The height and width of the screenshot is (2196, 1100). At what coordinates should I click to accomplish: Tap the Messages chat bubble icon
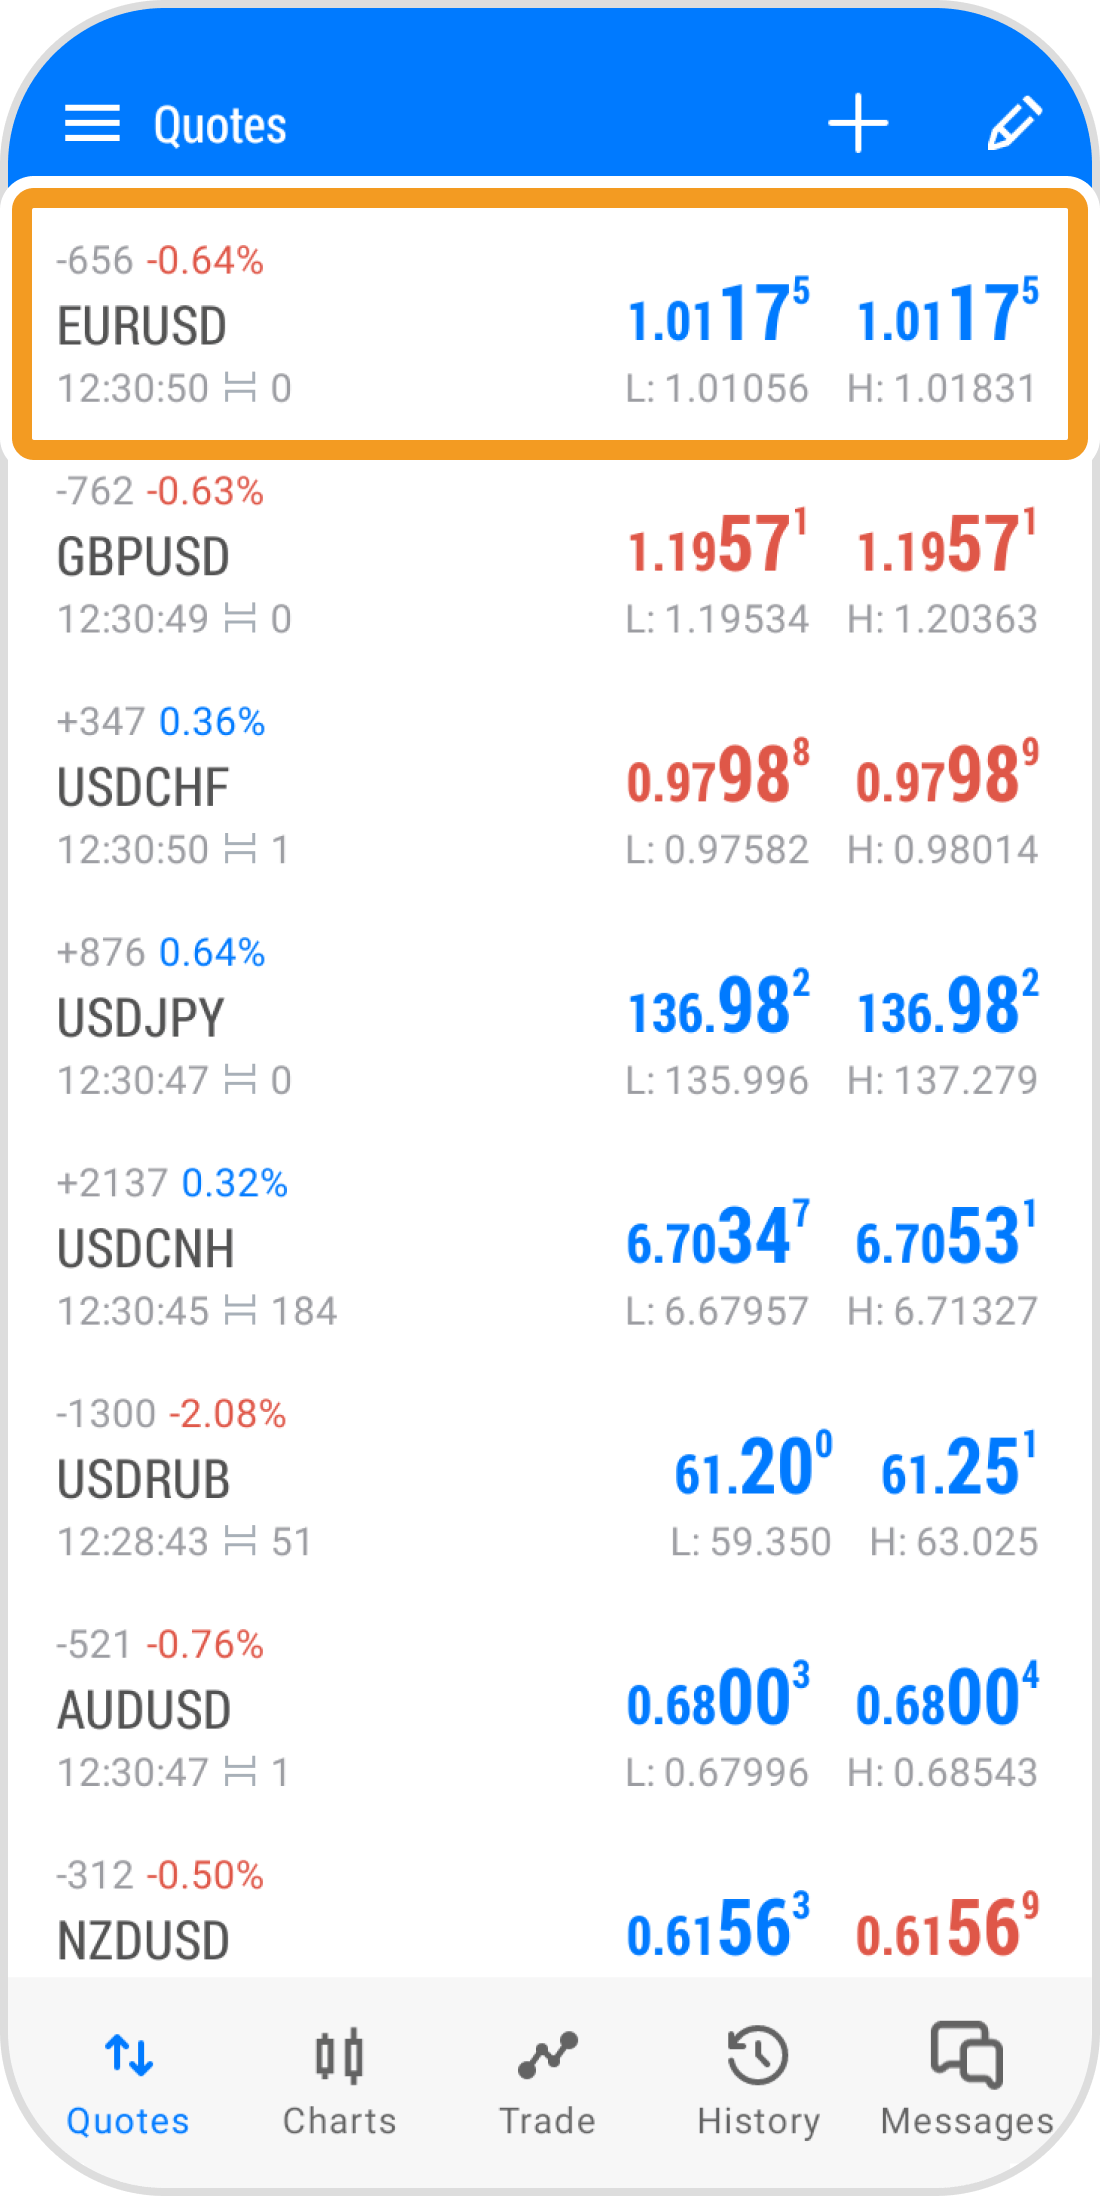(x=966, y=2054)
